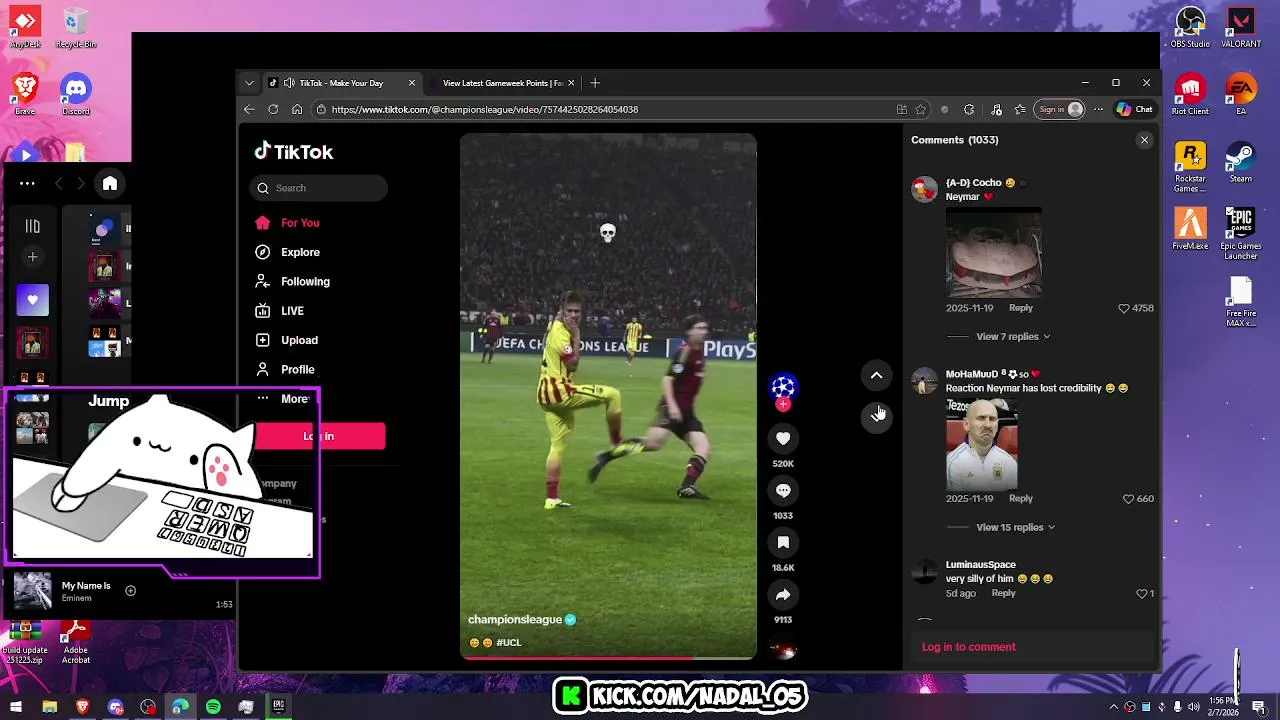Open AnyDesk desktop shortcut
Screen dimensions: 1280x720
(25, 28)
